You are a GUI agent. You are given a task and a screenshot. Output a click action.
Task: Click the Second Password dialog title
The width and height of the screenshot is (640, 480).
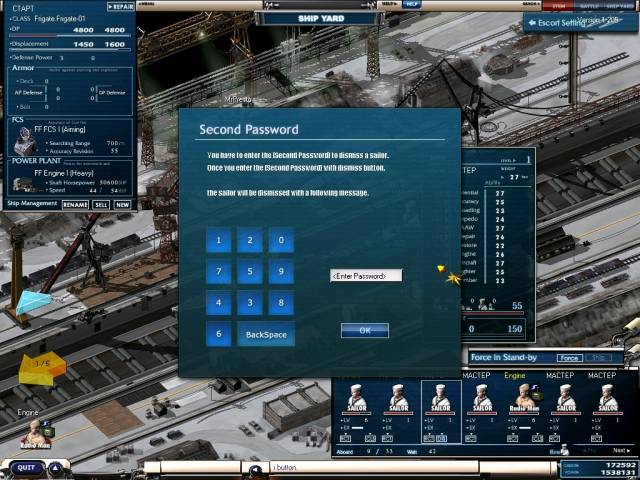249,129
